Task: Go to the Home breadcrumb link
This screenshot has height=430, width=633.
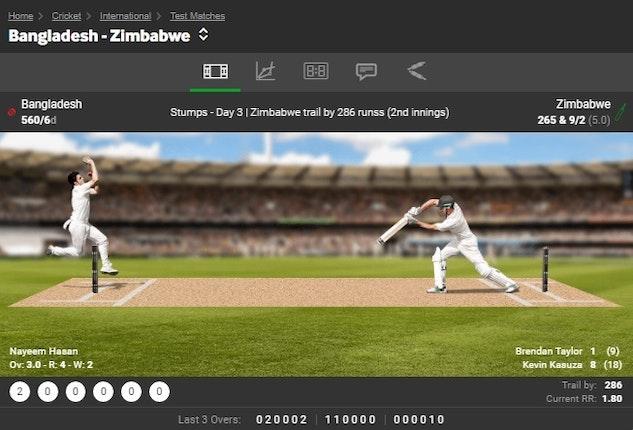Action: [21, 16]
